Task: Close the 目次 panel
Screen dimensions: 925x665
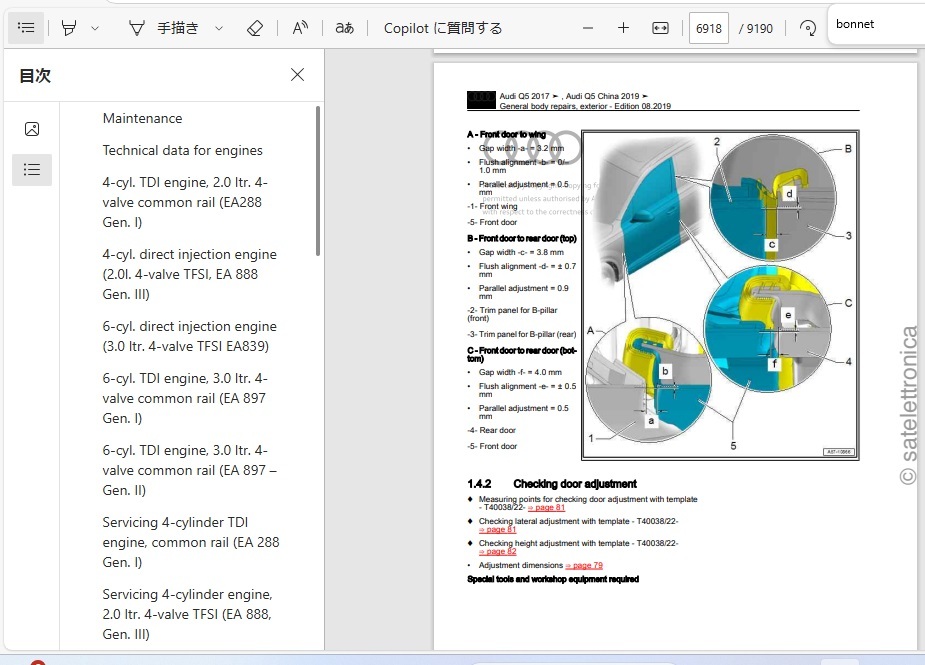Action: click(297, 74)
